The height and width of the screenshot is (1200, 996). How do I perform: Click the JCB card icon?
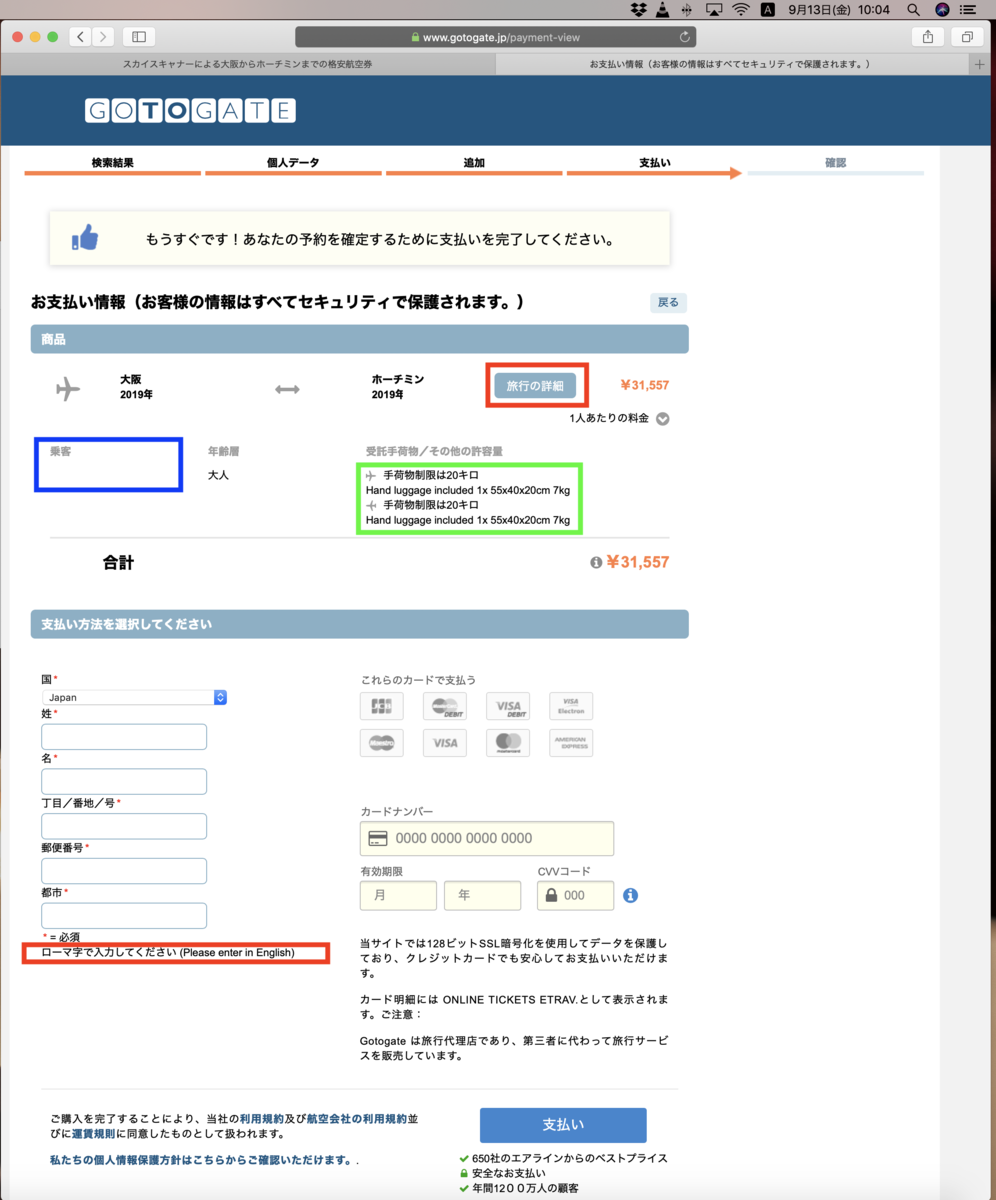pyautogui.click(x=381, y=706)
